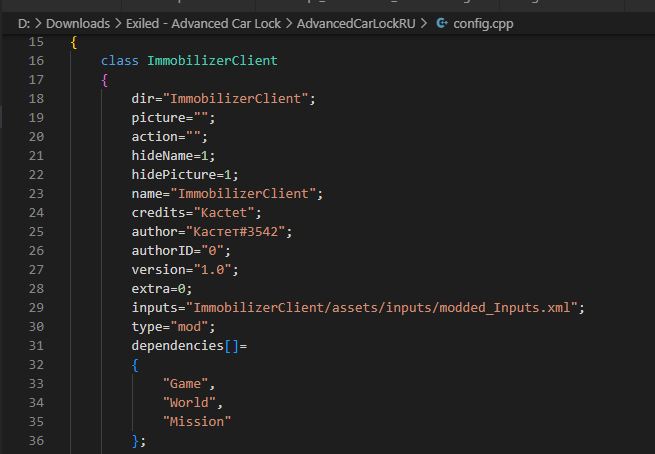655x454 pixels.
Task: Click the hidePicture=1 line
Action: point(185,175)
